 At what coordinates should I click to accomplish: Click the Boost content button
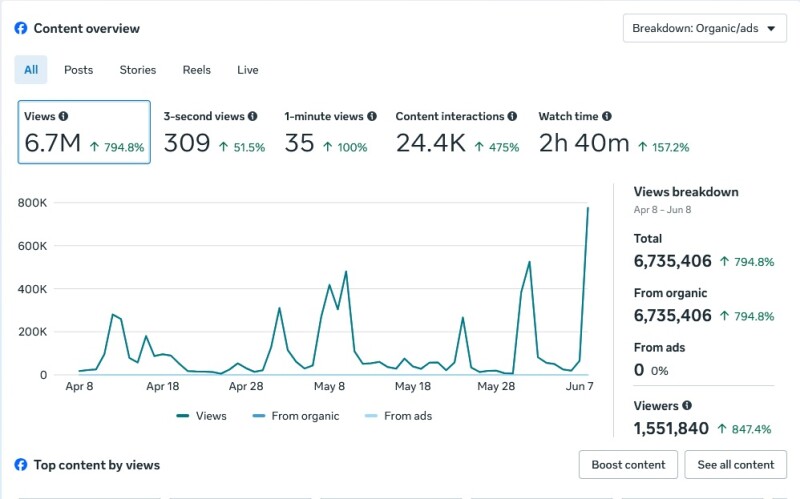click(x=628, y=465)
